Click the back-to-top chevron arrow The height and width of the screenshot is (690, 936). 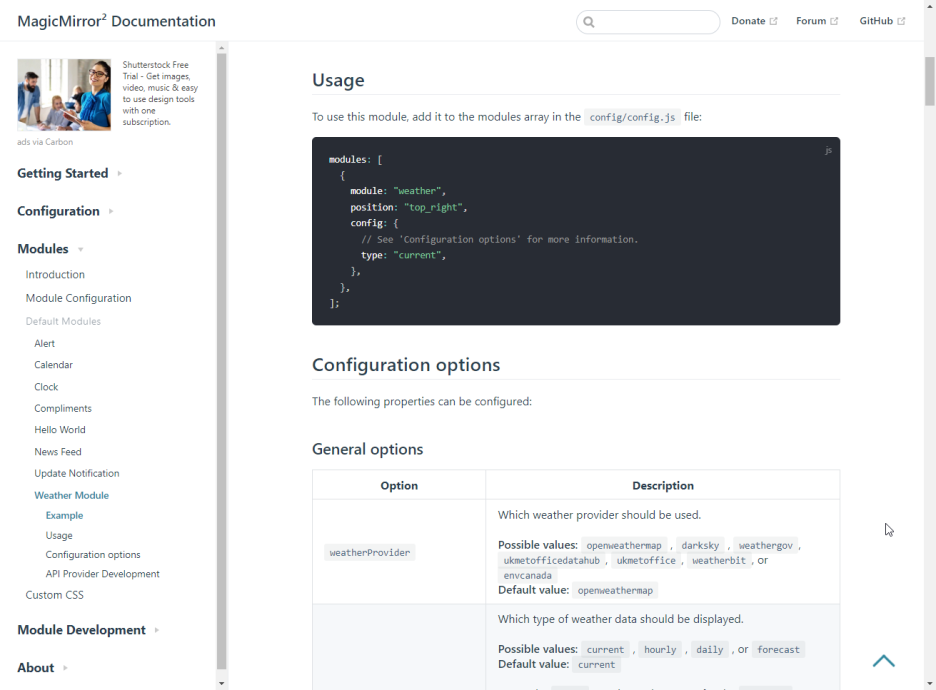coord(883,661)
